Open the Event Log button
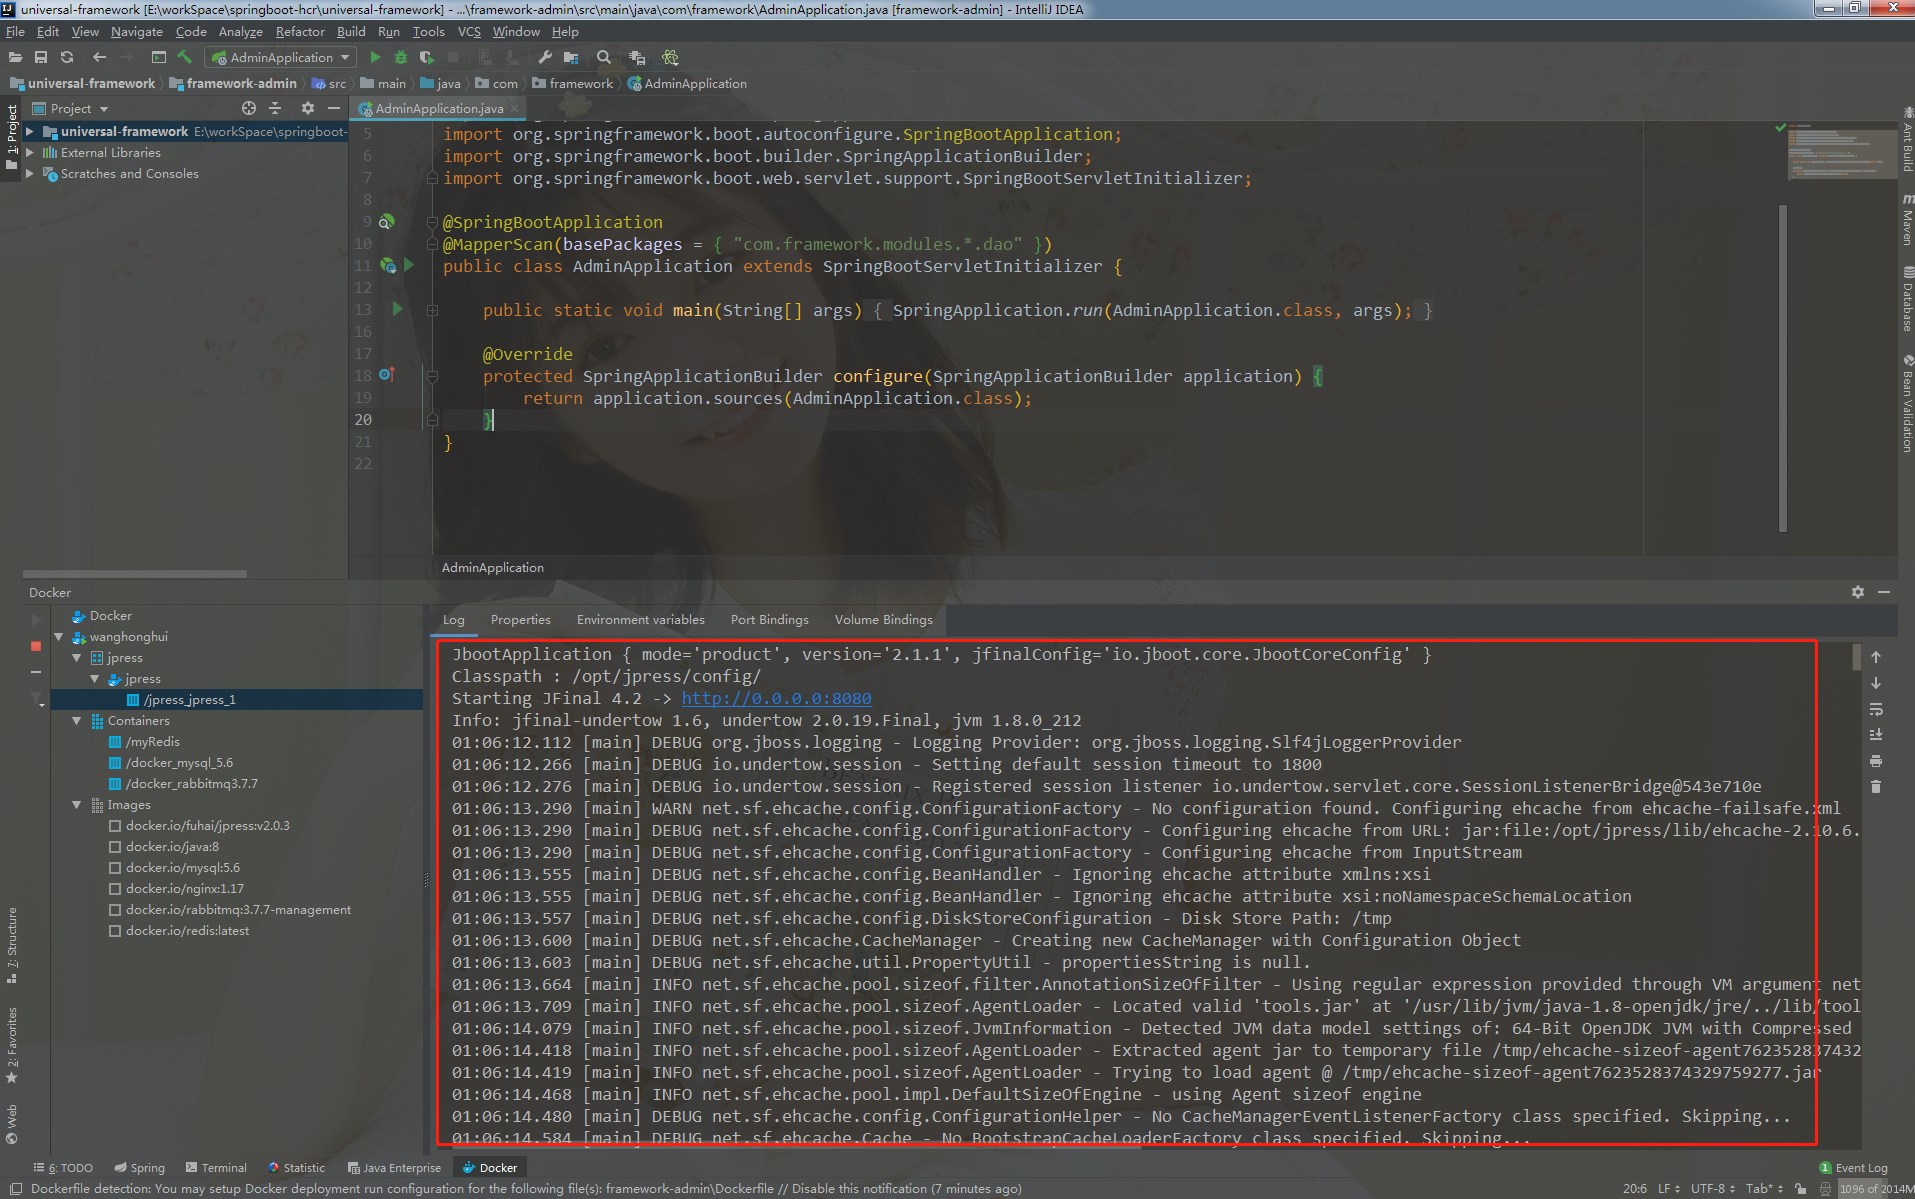Screen dimensions: 1915x1199 coord(1853,1167)
